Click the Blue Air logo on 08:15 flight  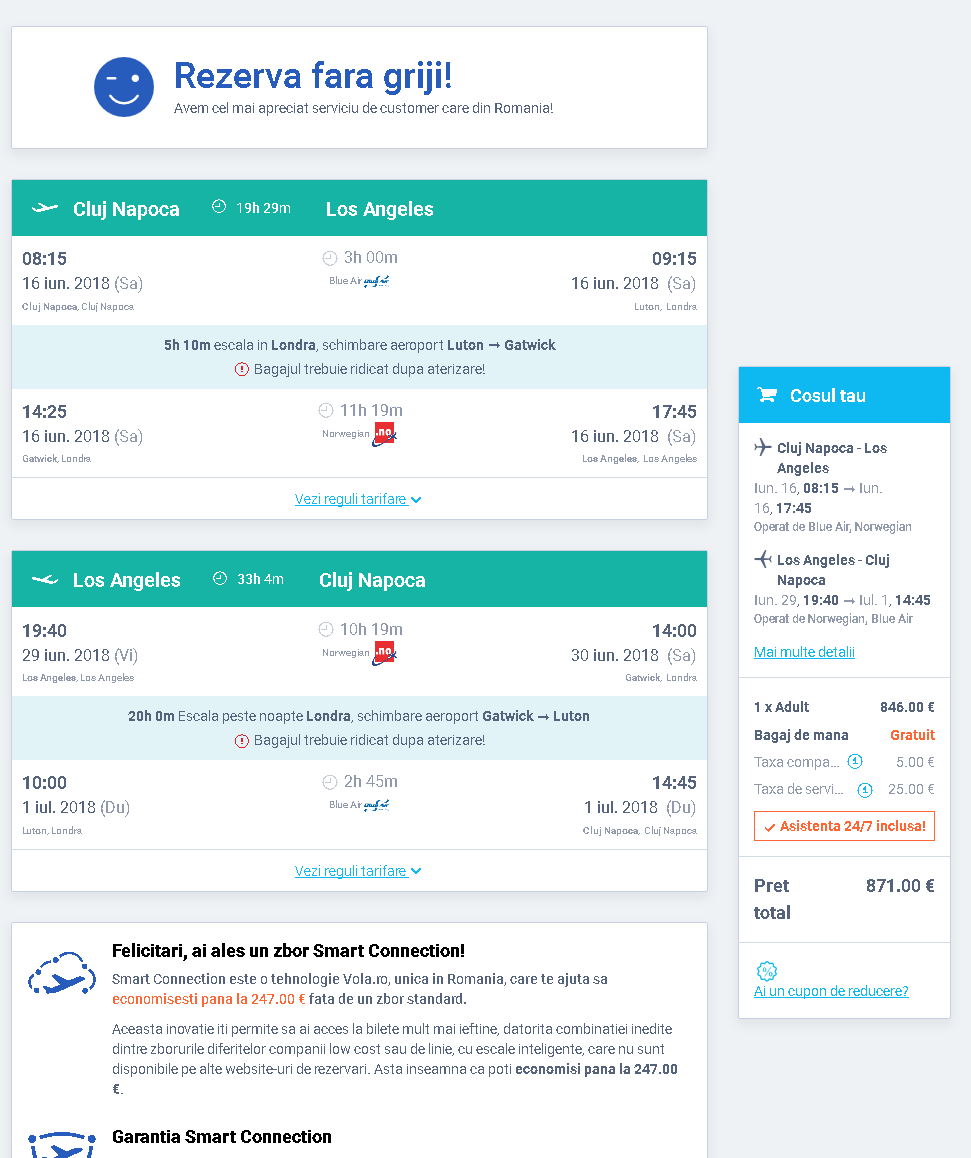pyautogui.click(x=376, y=282)
